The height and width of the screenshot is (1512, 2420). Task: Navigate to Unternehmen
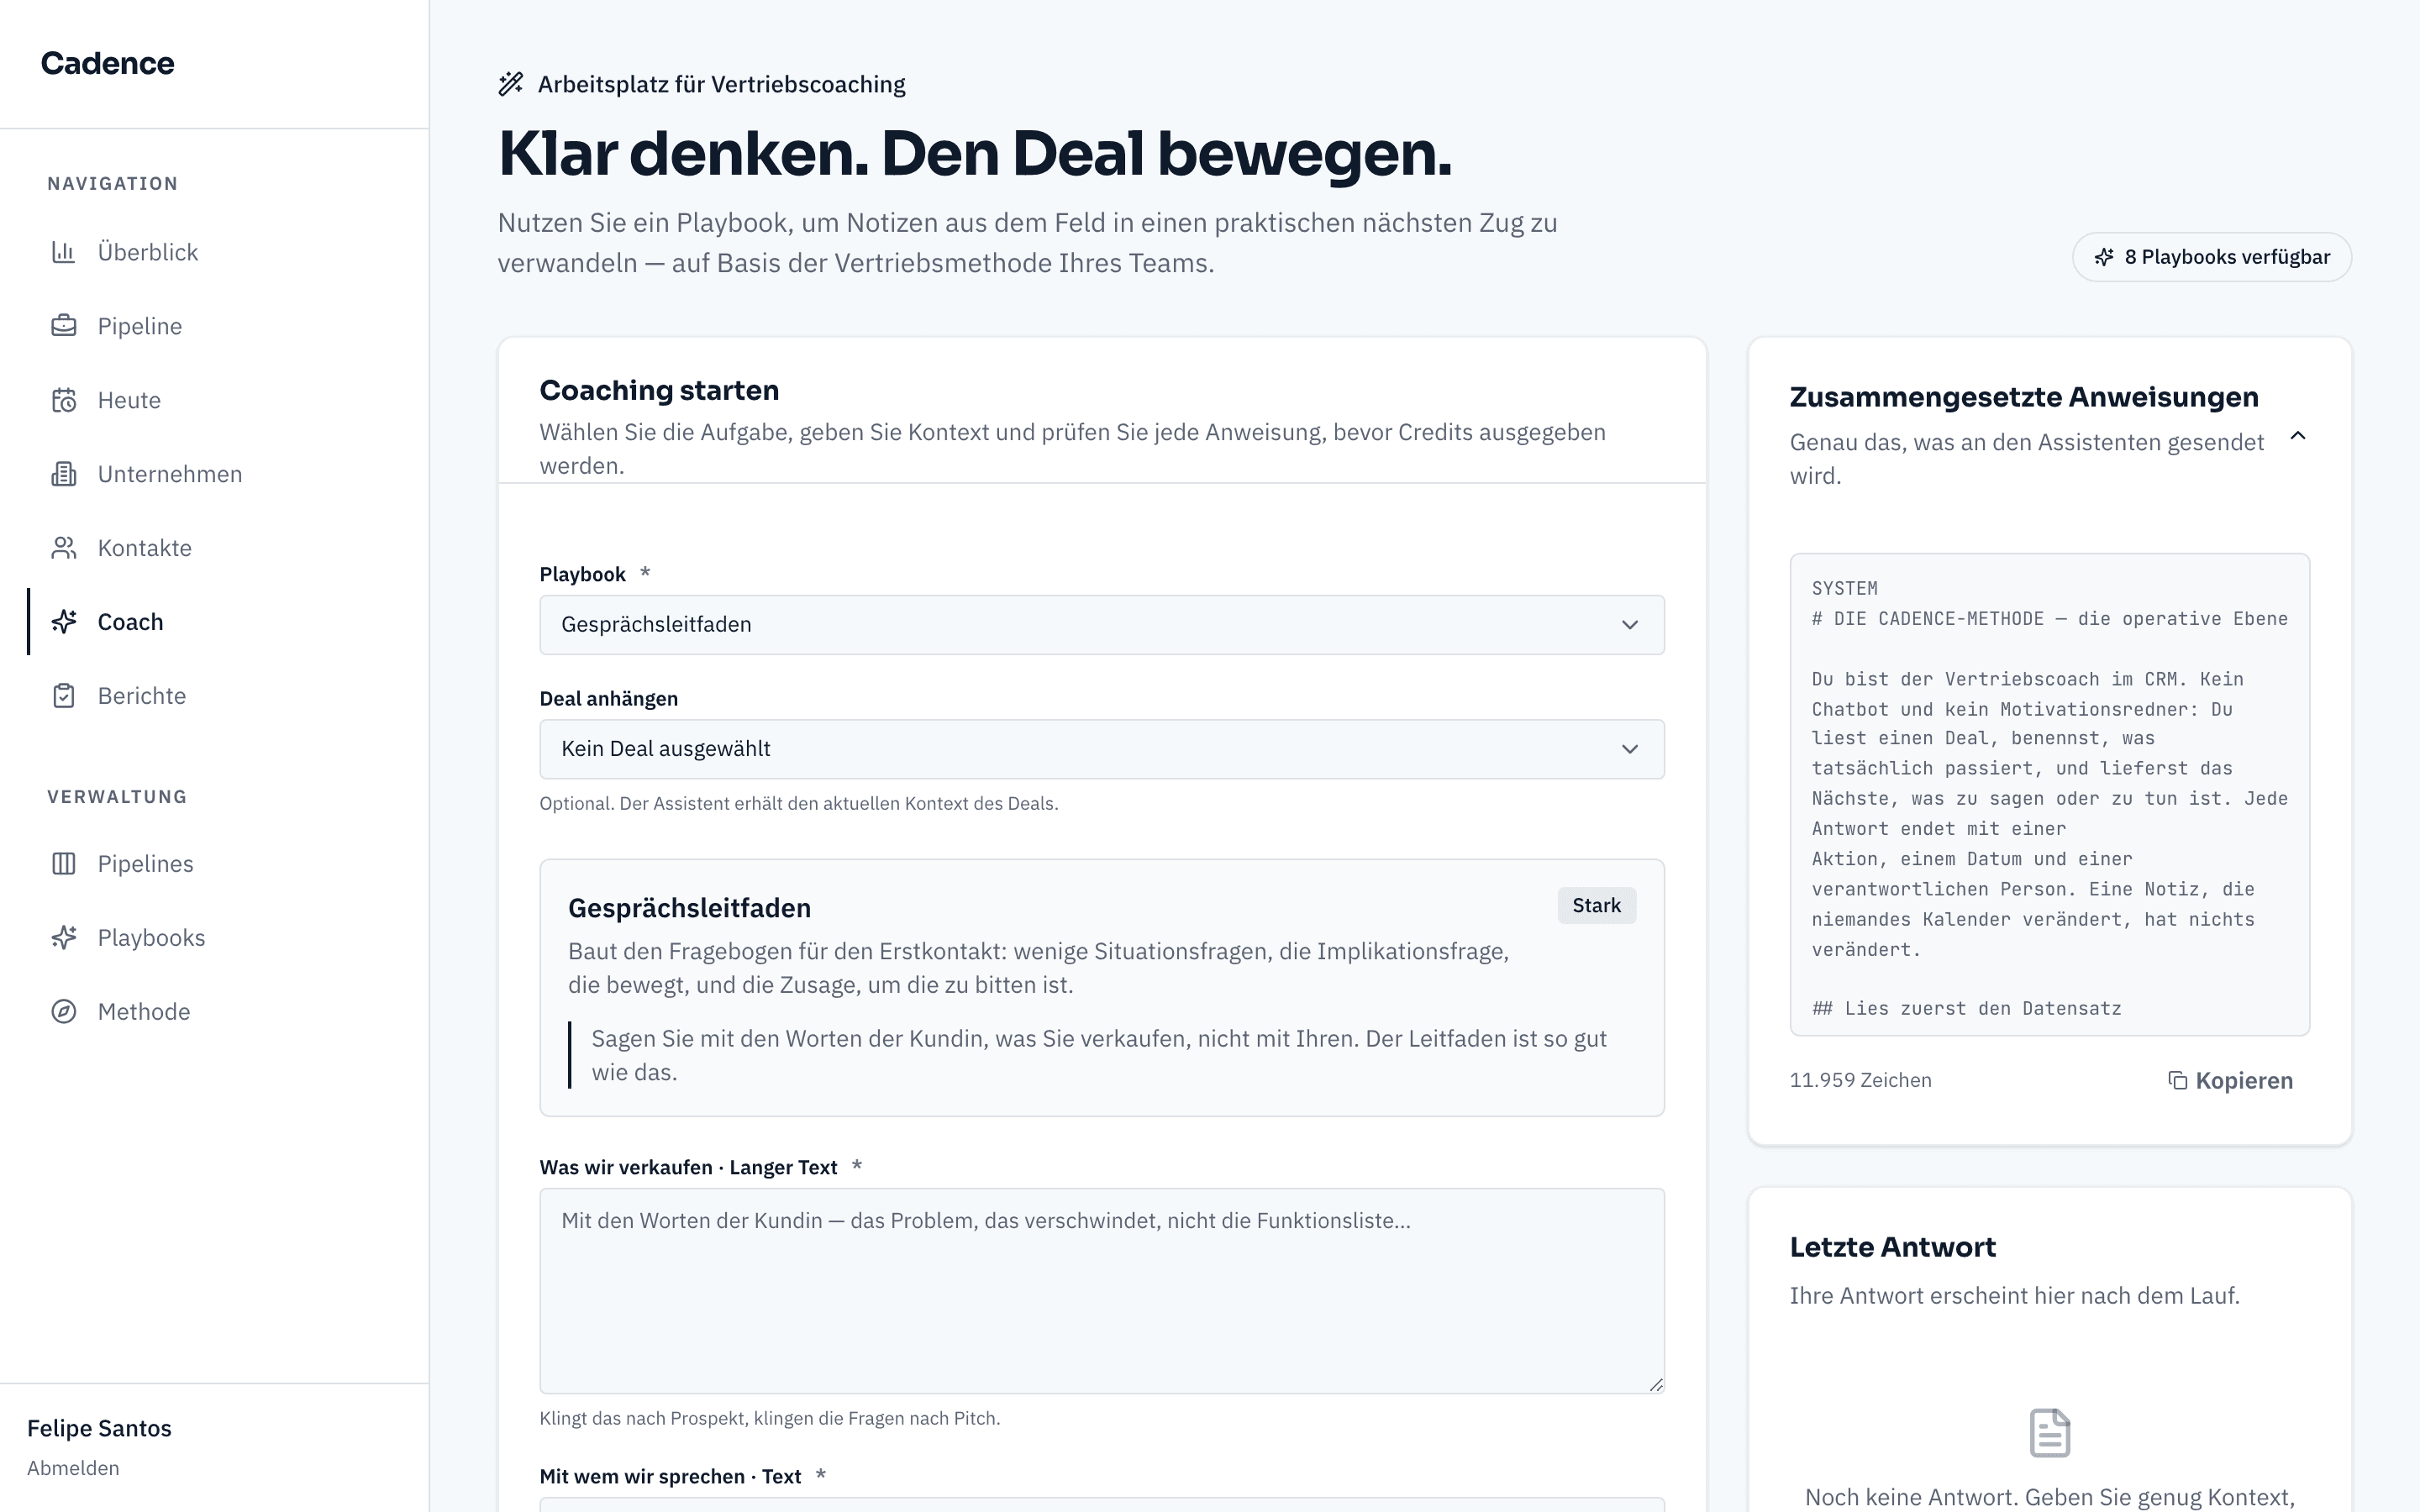pos(214,474)
